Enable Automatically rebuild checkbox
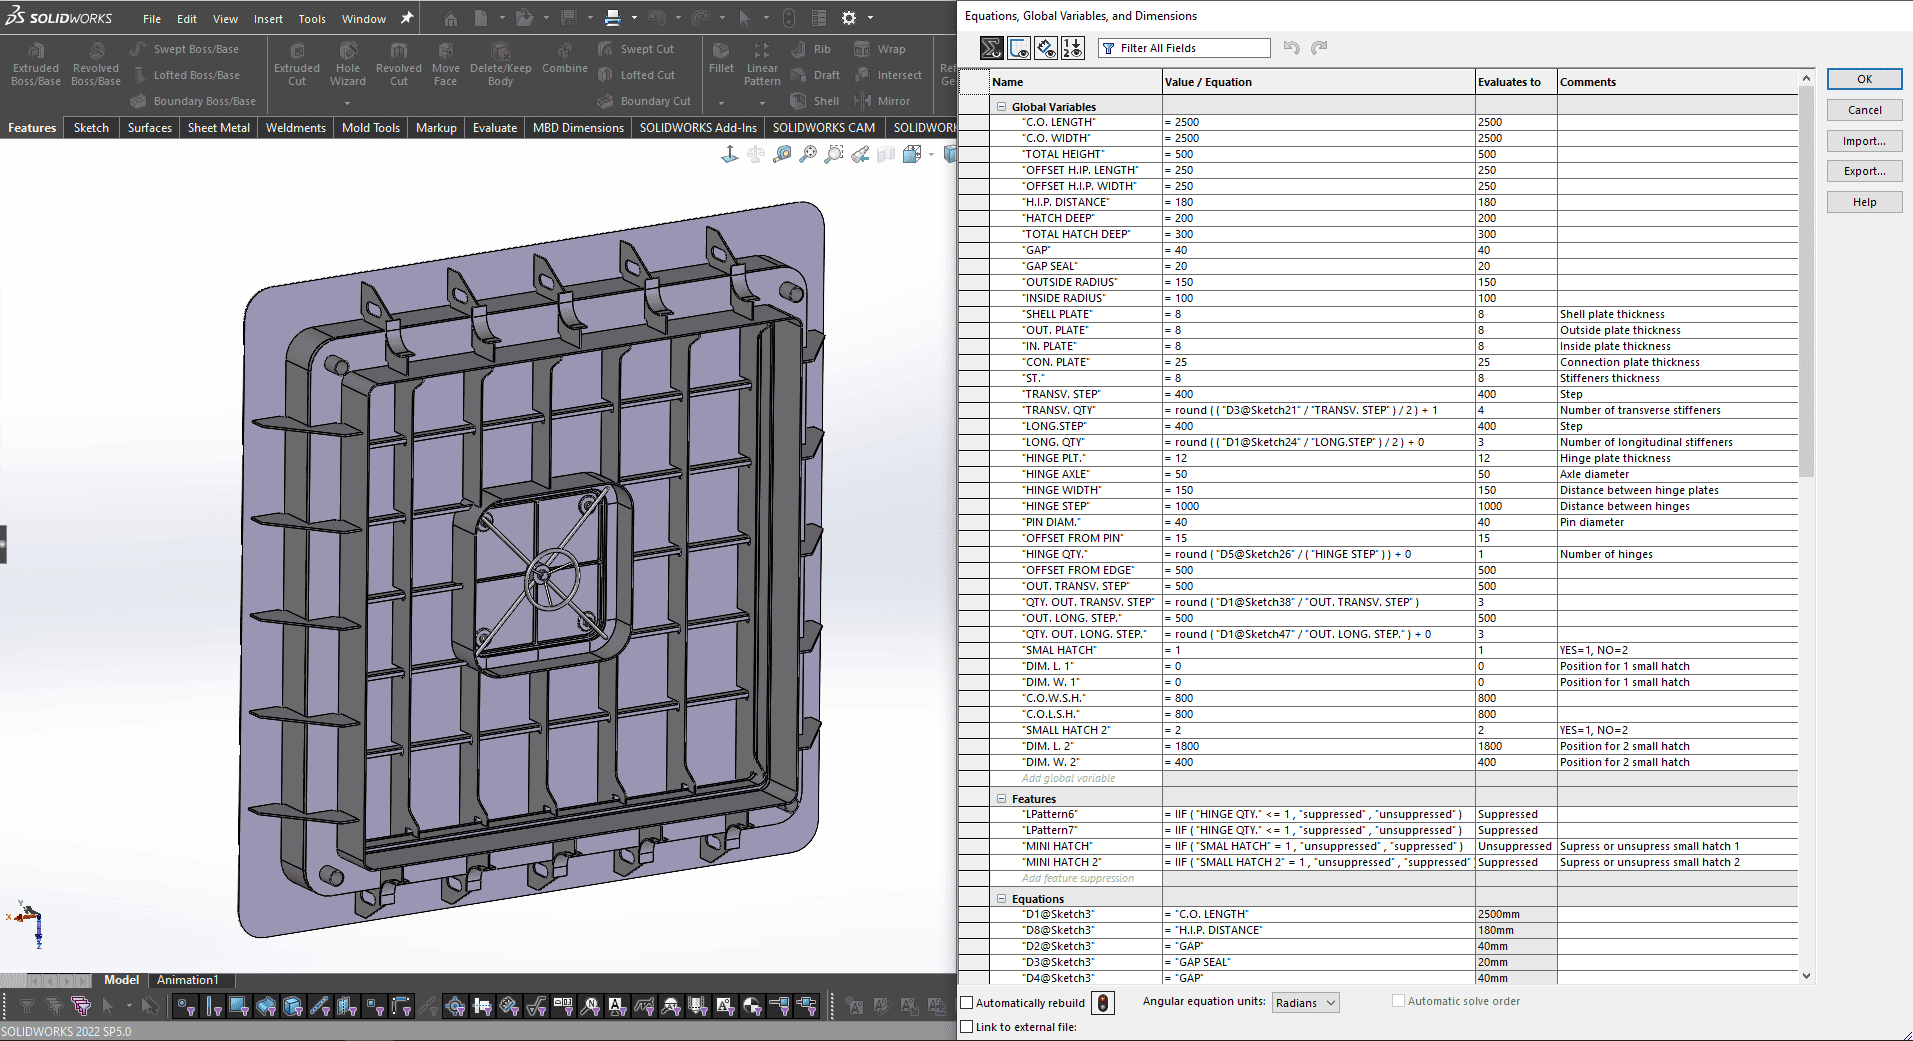The image size is (1913, 1041). click(967, 1003)
